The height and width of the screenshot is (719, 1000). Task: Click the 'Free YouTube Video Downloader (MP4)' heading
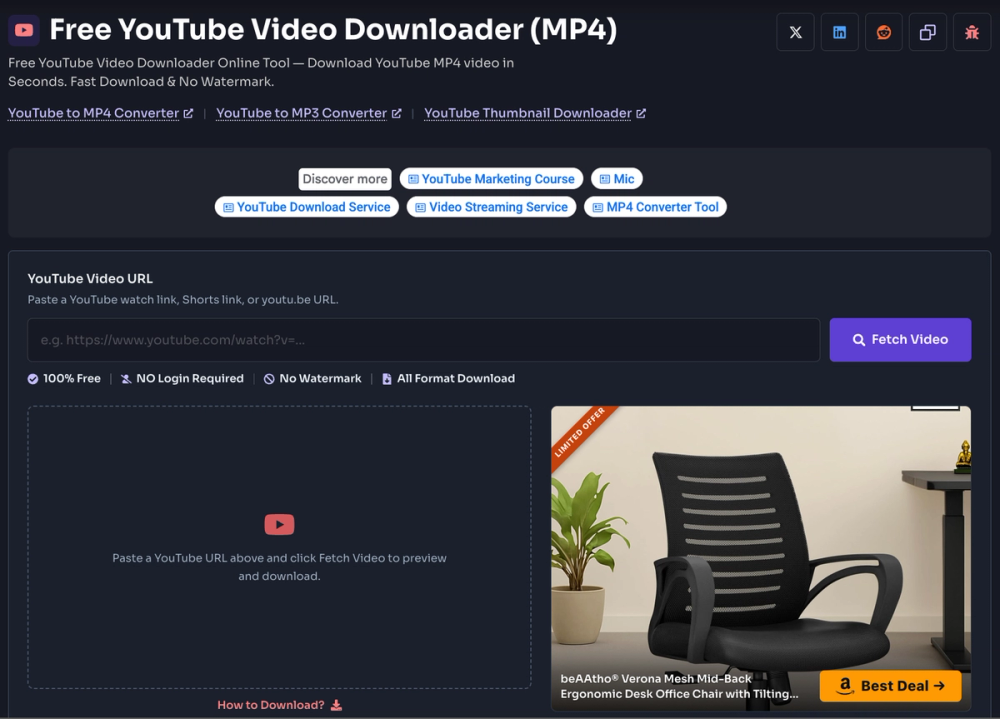[x=333, y=29]
